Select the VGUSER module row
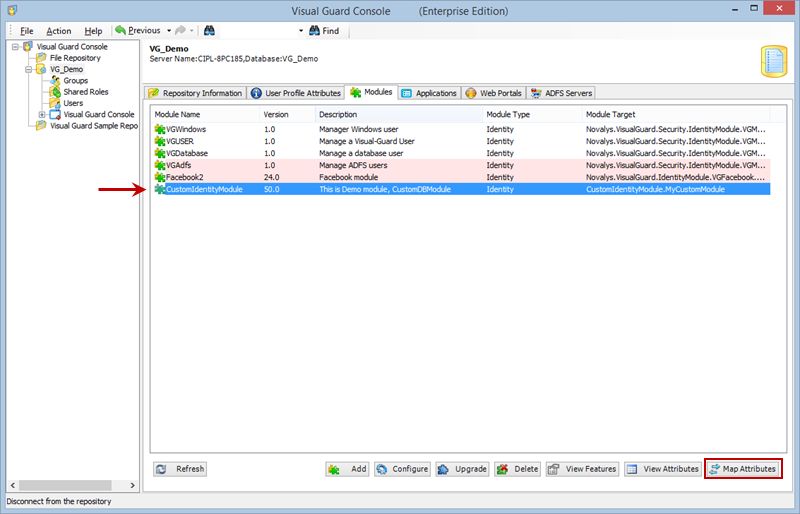Screen dimensions: 800x514 (462, 141)
